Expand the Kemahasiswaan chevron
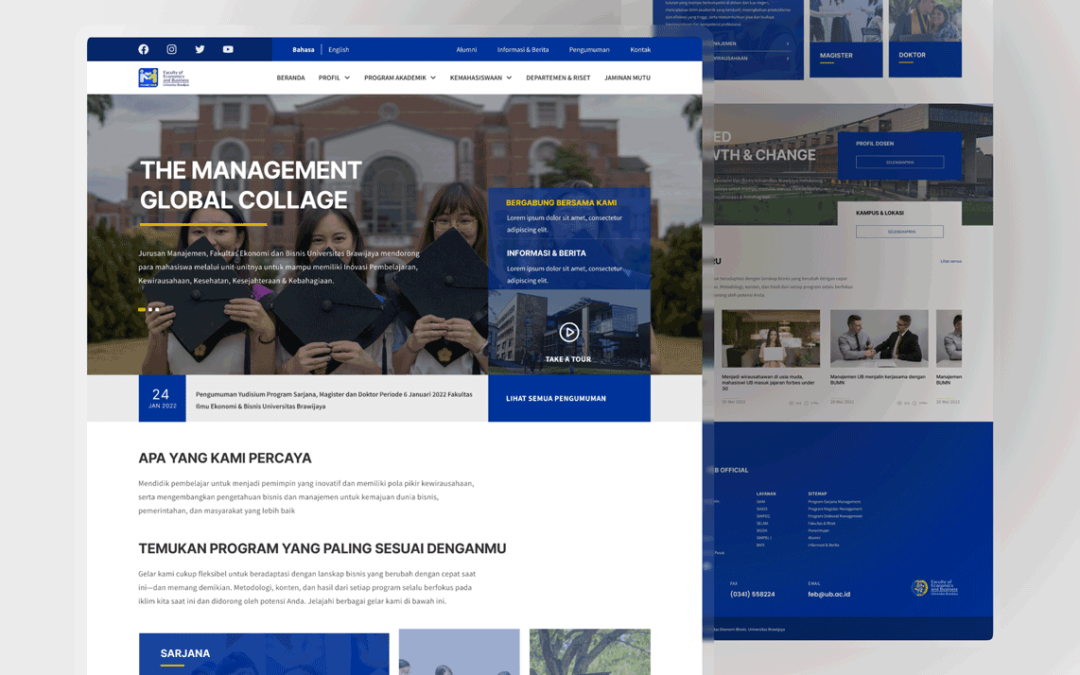 click(x=509, y=78)
